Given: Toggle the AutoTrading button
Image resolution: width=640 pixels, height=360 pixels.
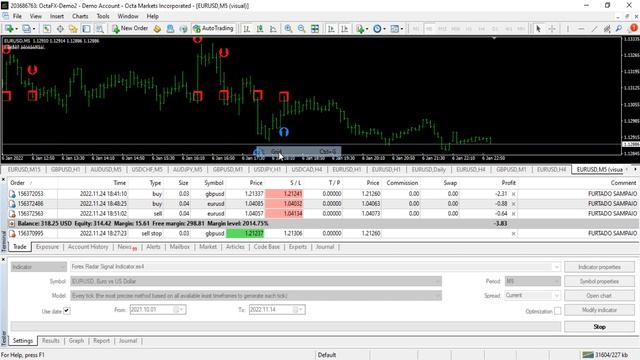Looking at the screenshot, I should click(213, 29).
